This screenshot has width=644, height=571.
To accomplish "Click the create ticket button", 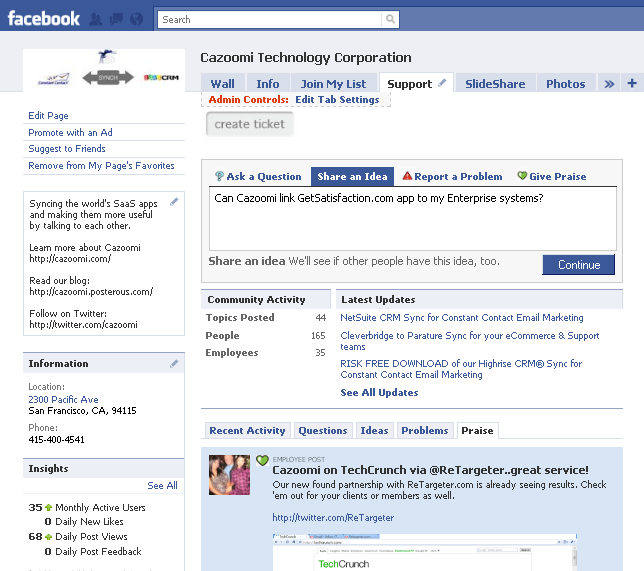I will point(250,124).
